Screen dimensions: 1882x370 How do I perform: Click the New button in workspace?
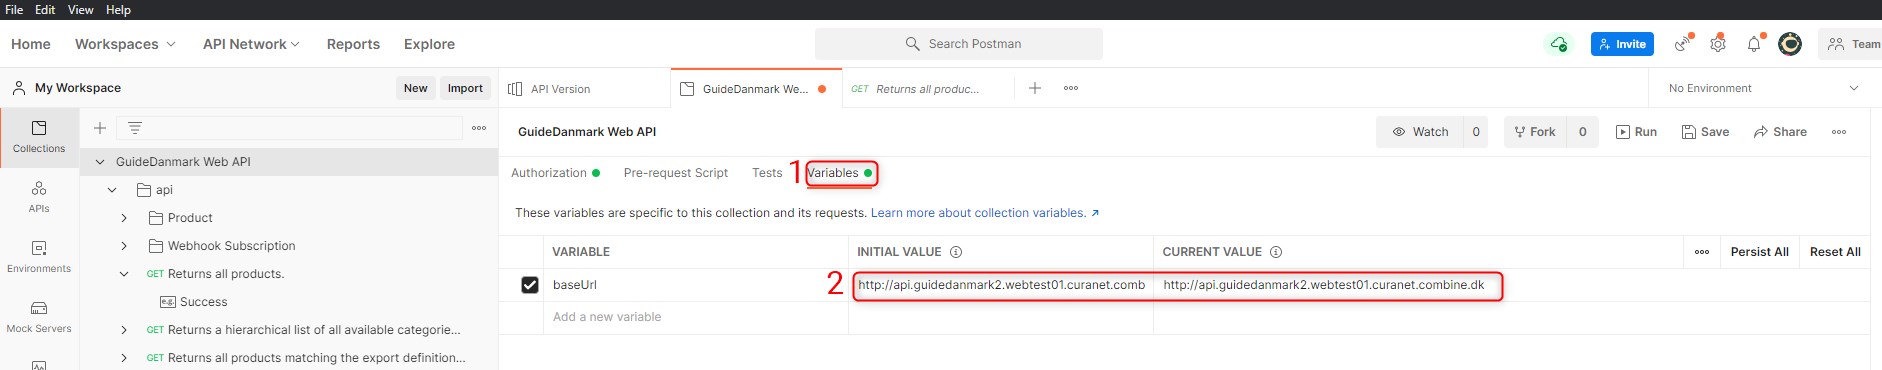point(415,88)
